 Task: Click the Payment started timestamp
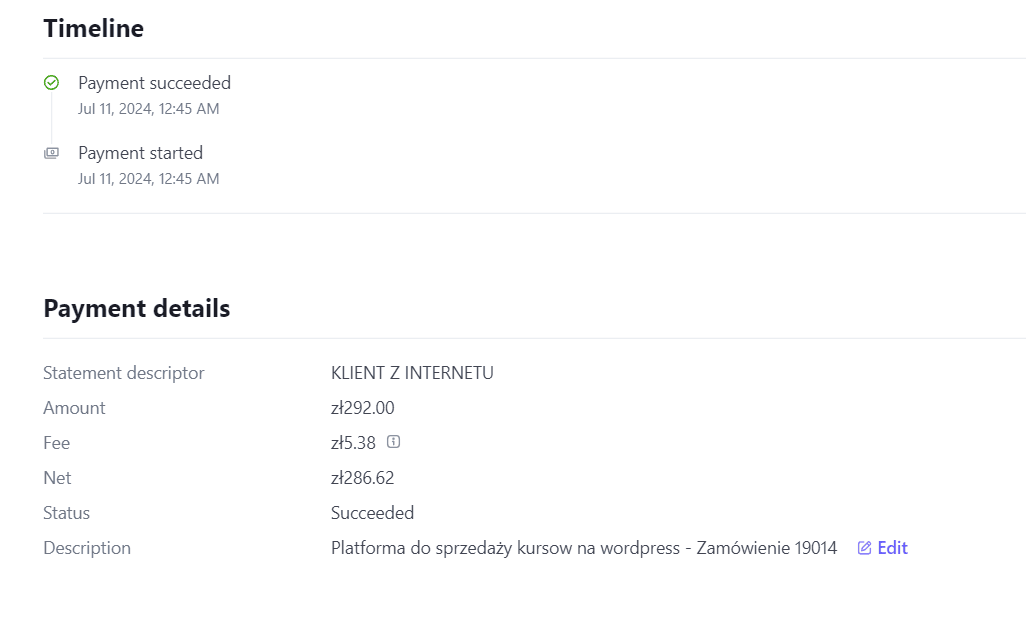[x=149, y=179]
